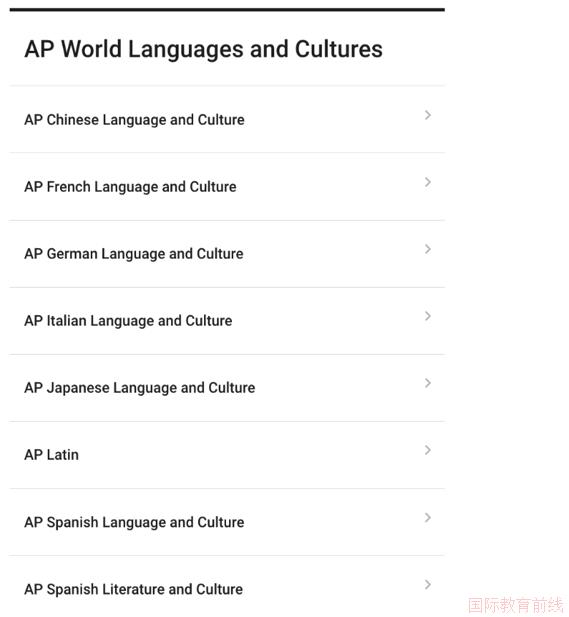Select AP Japanese Language and Culture
Viewport: 569px width, 617px height.
(140, 388)
